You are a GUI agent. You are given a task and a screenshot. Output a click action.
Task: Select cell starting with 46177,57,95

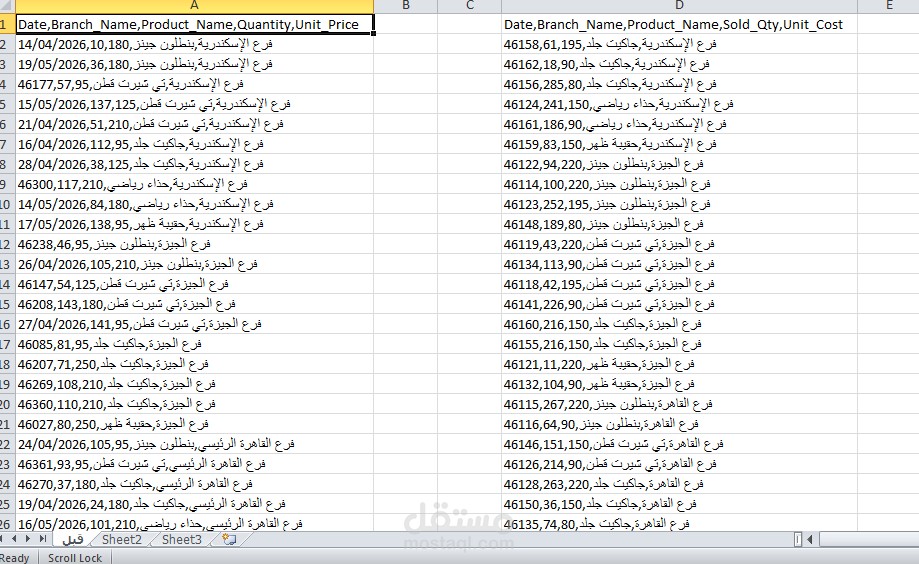(x=194, y=84)
